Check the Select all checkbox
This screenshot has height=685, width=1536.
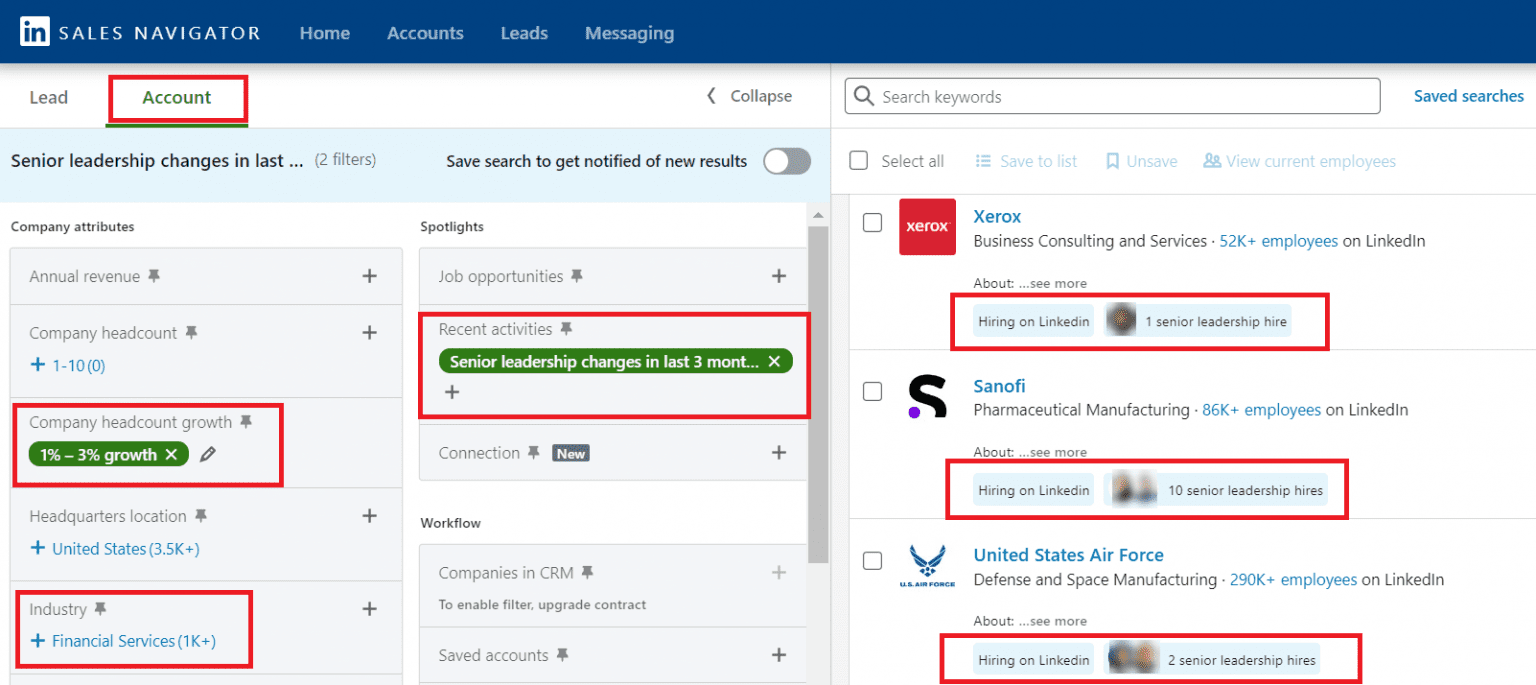click(858, 161)
